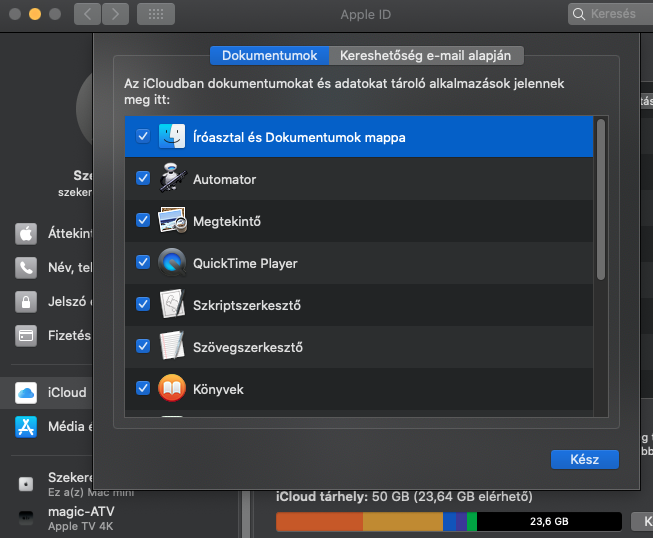
Task: Click the Automator robot icon
Action: click(172, 178)
